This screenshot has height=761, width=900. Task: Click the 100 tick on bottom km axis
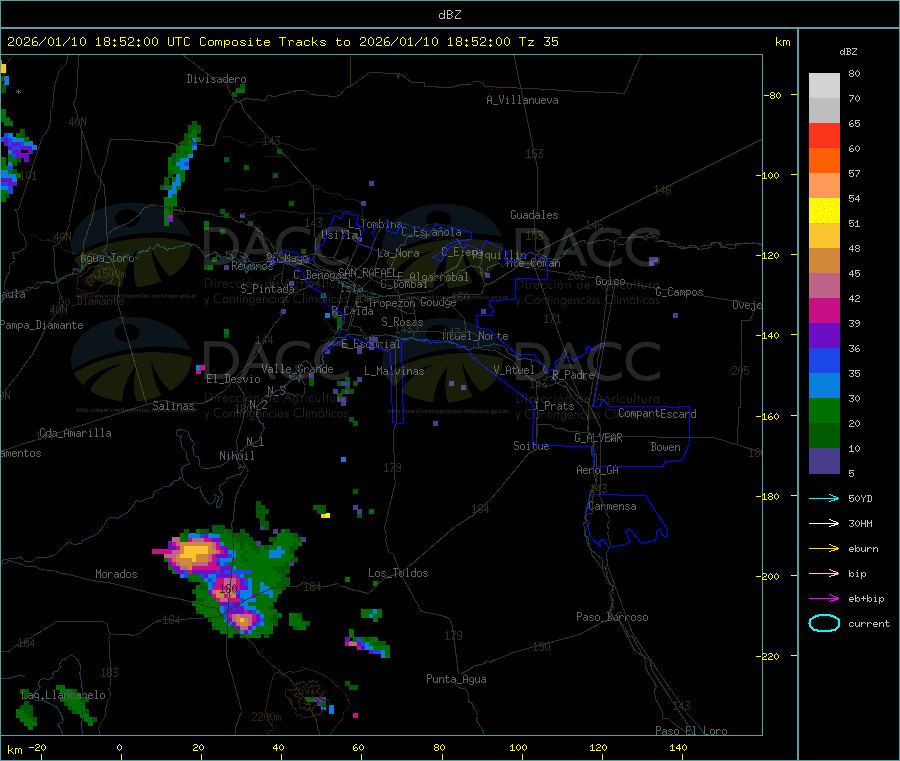click(518, 748)
